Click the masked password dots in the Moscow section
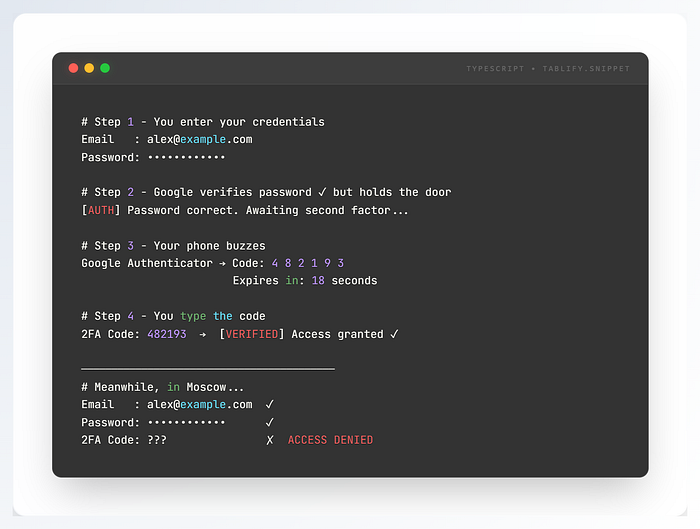 coord(187,422)
